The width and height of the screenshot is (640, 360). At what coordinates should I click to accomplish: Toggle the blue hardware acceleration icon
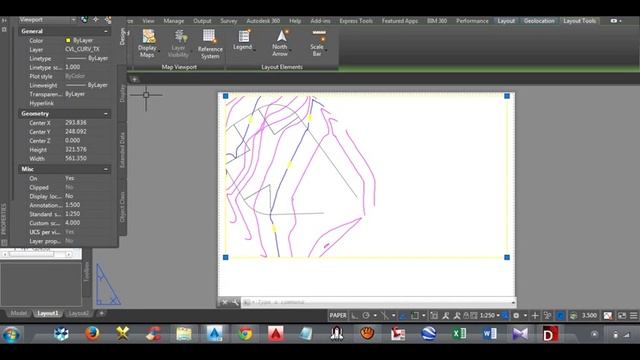coord(560,316)
